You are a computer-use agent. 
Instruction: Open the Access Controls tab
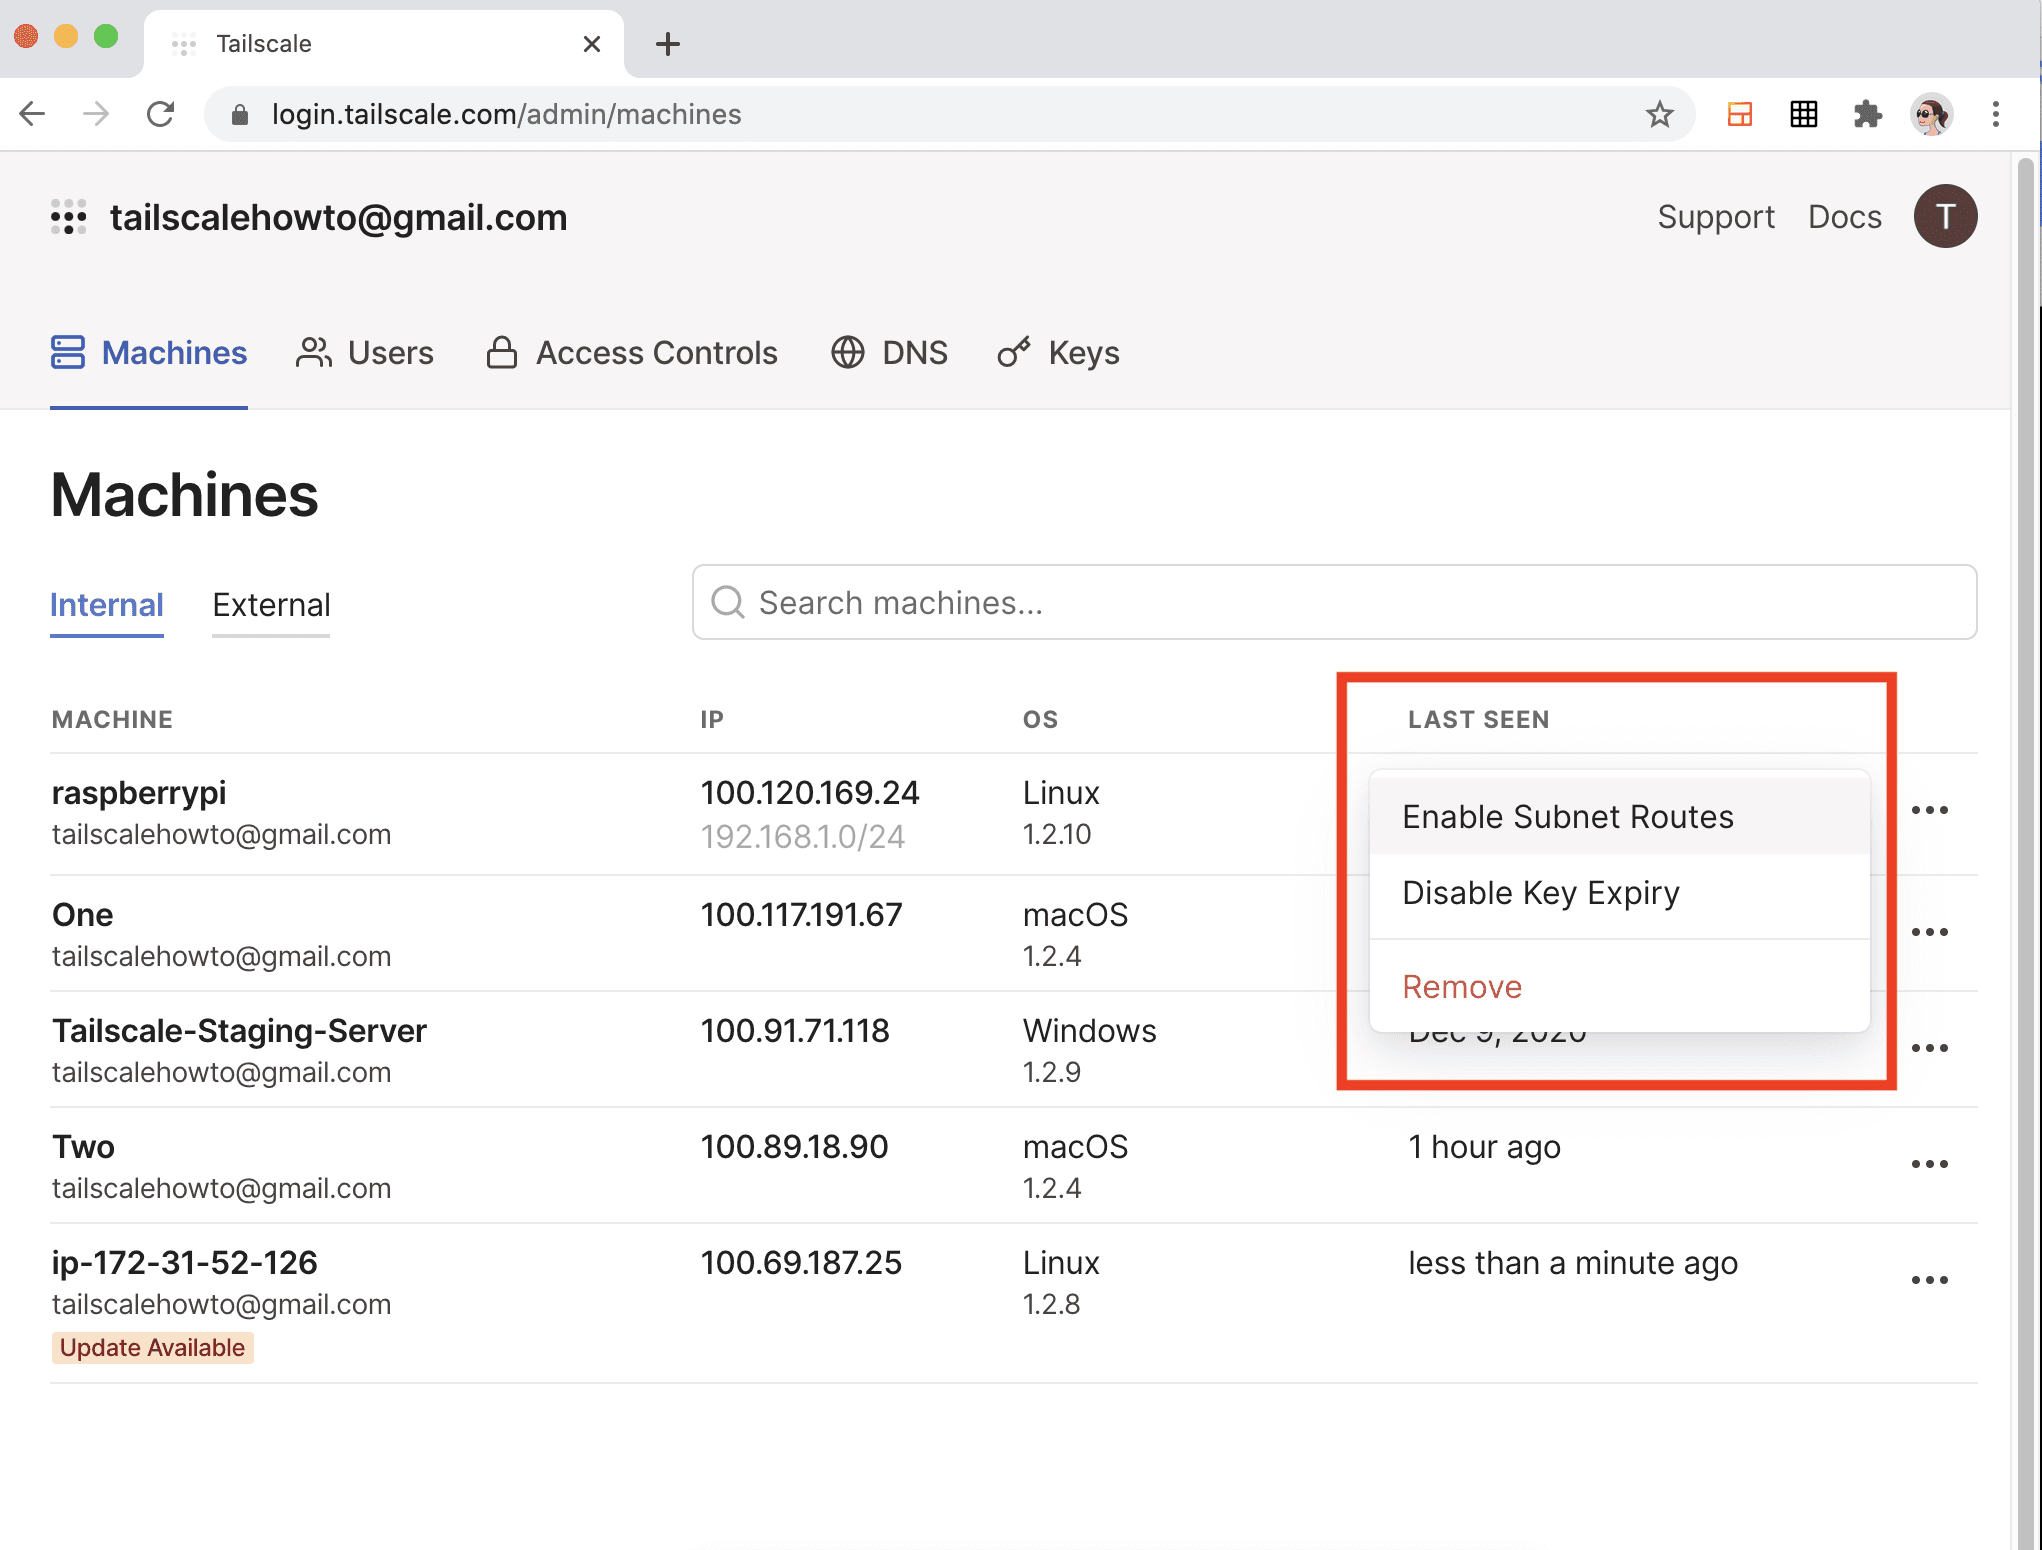pos(632,353)
